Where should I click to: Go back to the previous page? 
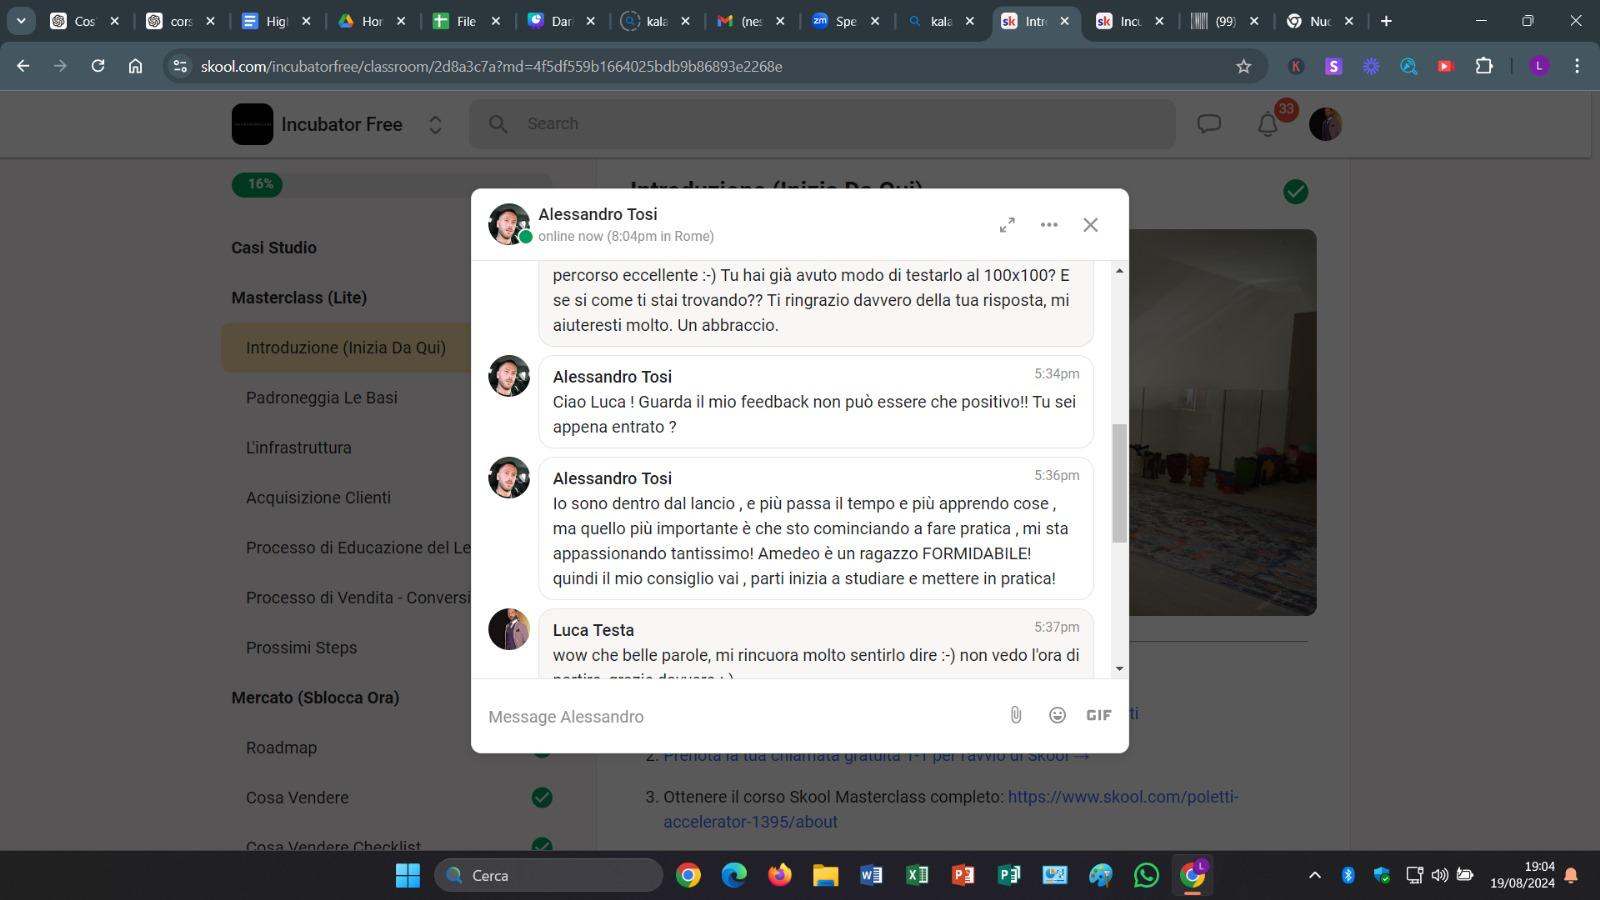[23, 66]
